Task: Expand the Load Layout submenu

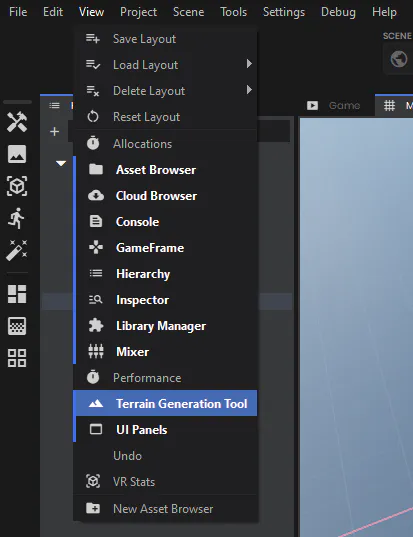Action: (165, 65)
